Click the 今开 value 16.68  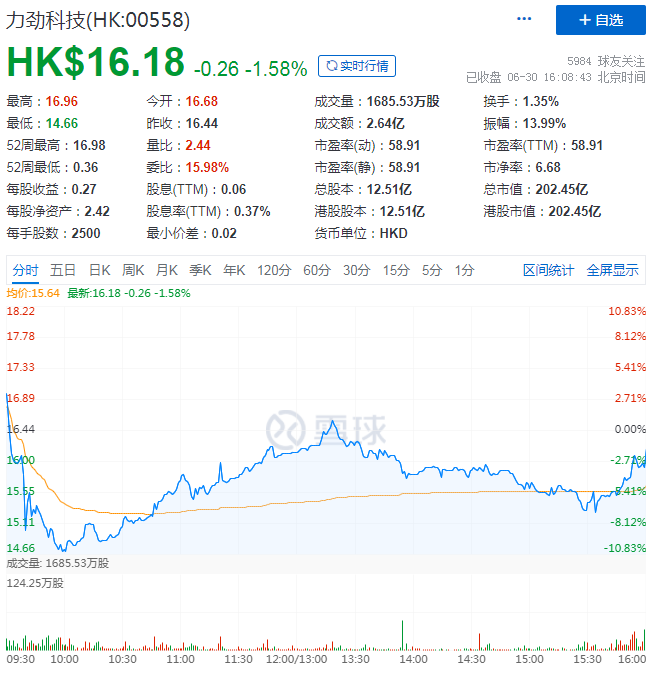coord(202,101)
